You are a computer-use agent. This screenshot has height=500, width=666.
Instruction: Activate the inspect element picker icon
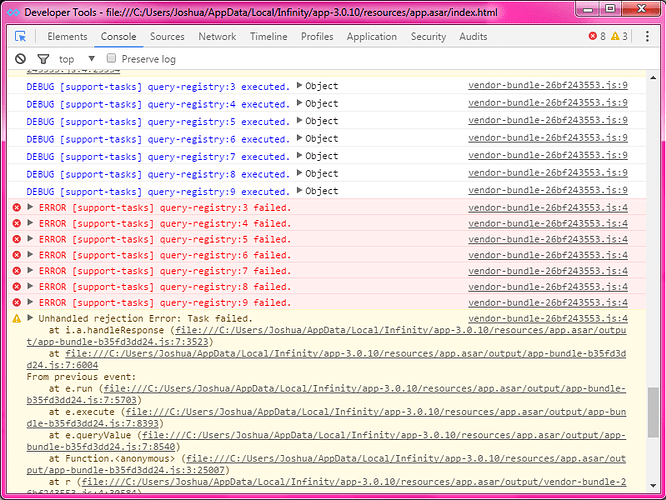[x=20, y=37]
